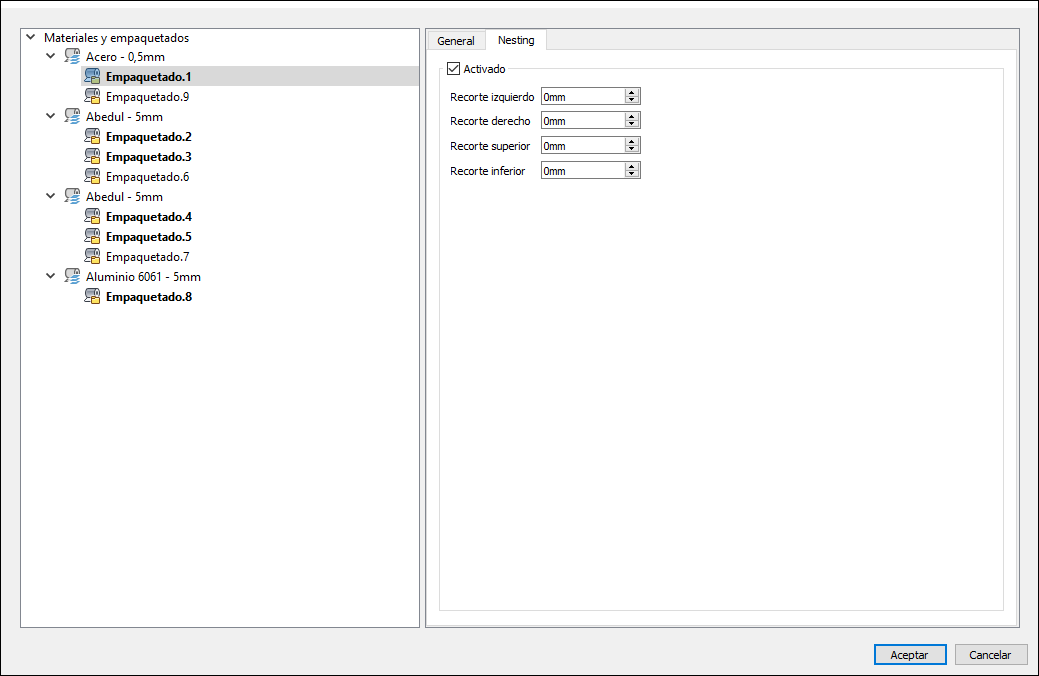The image size is (1039, 676).
Task: Click the icon next to Empaquetado.2
Action: point(92,137)
